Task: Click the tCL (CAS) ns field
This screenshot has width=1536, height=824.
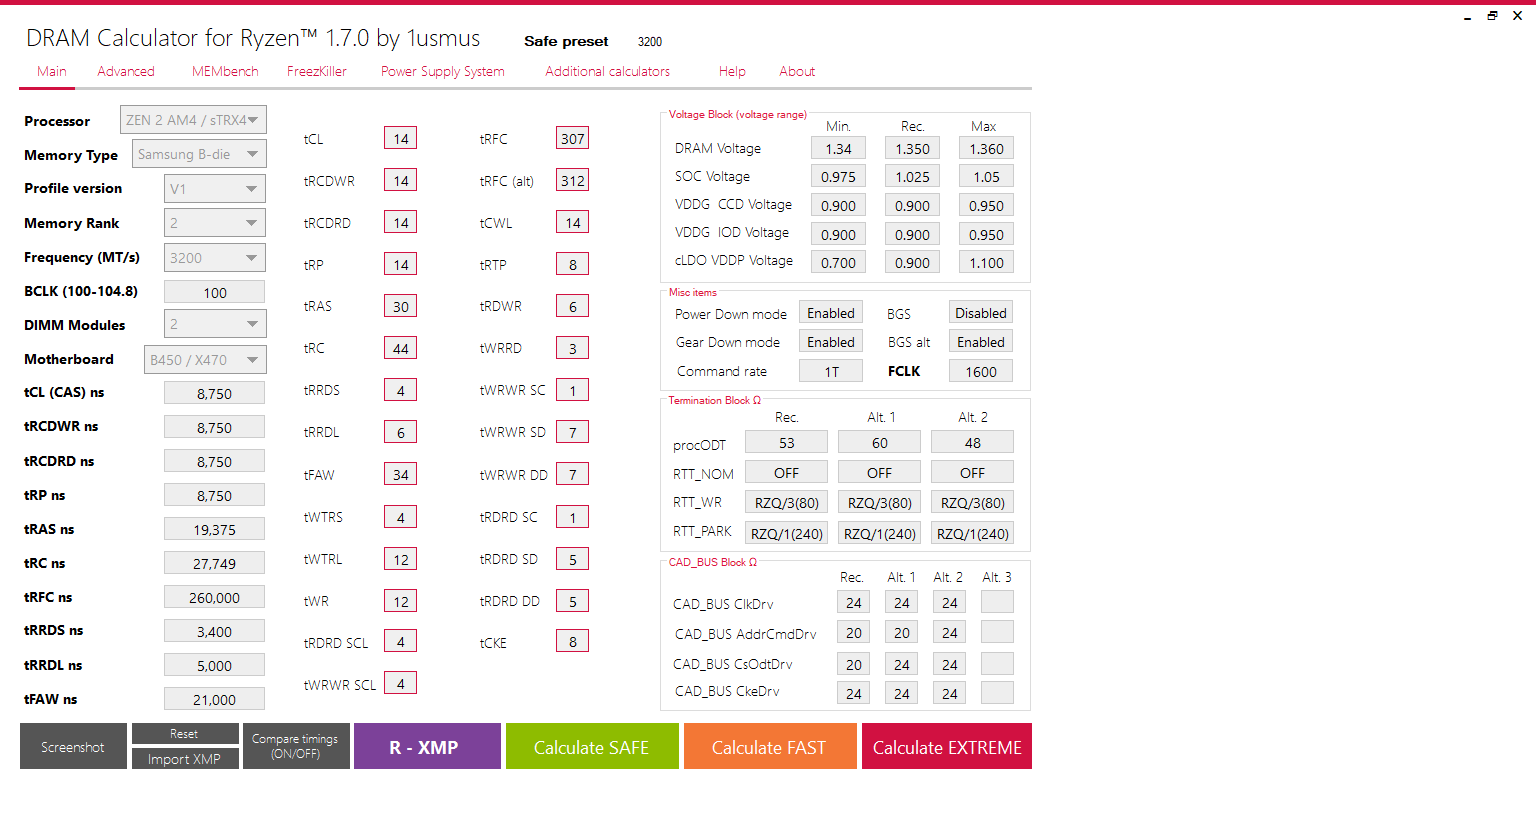Action: pos(214,393)
